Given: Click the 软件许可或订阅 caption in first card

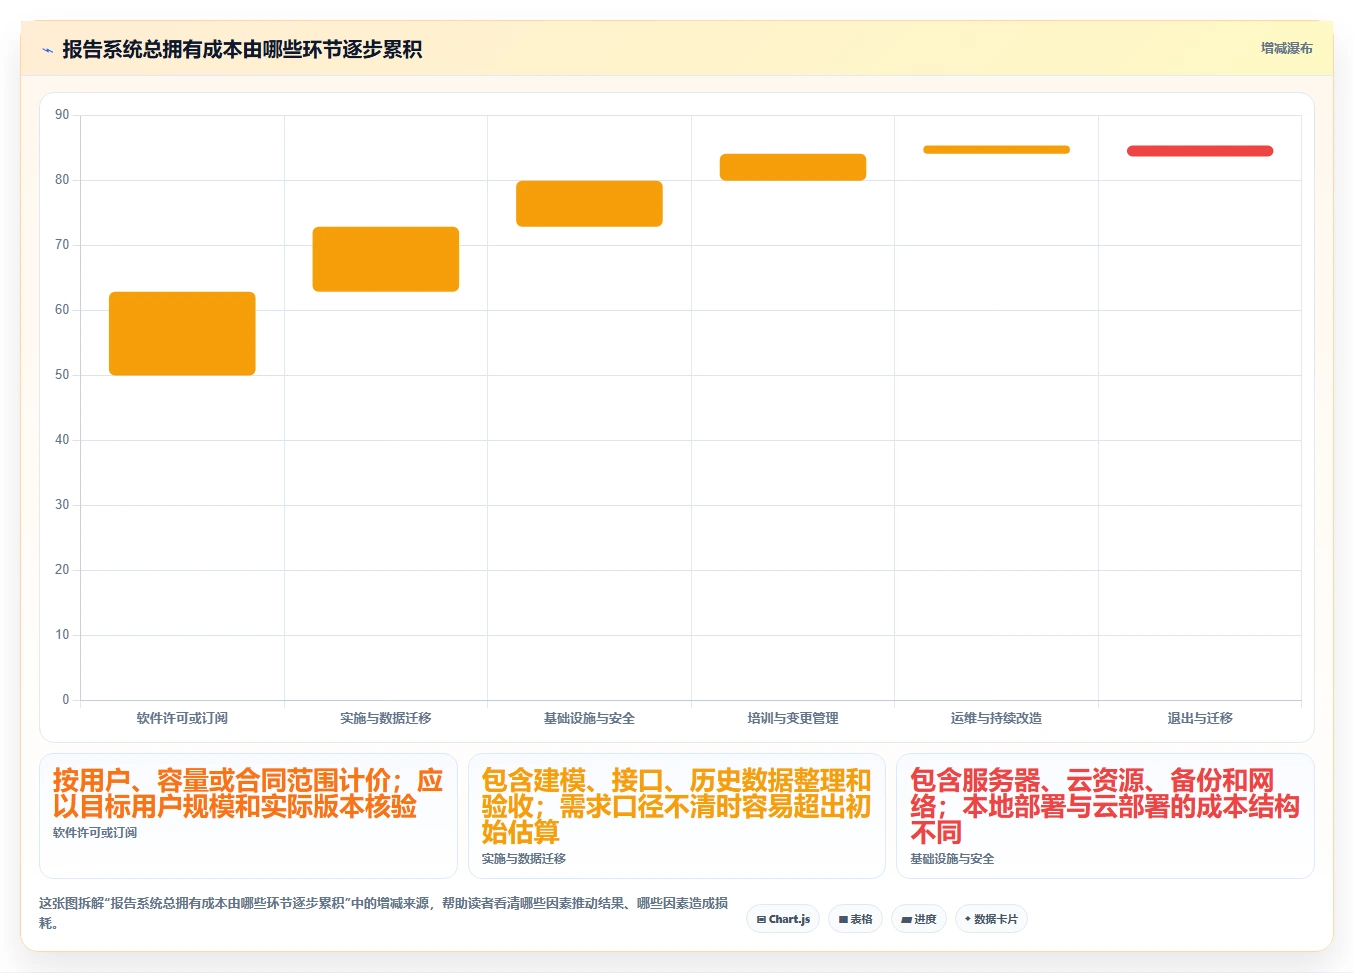Looking at the screenshot, I should (95, 833).
